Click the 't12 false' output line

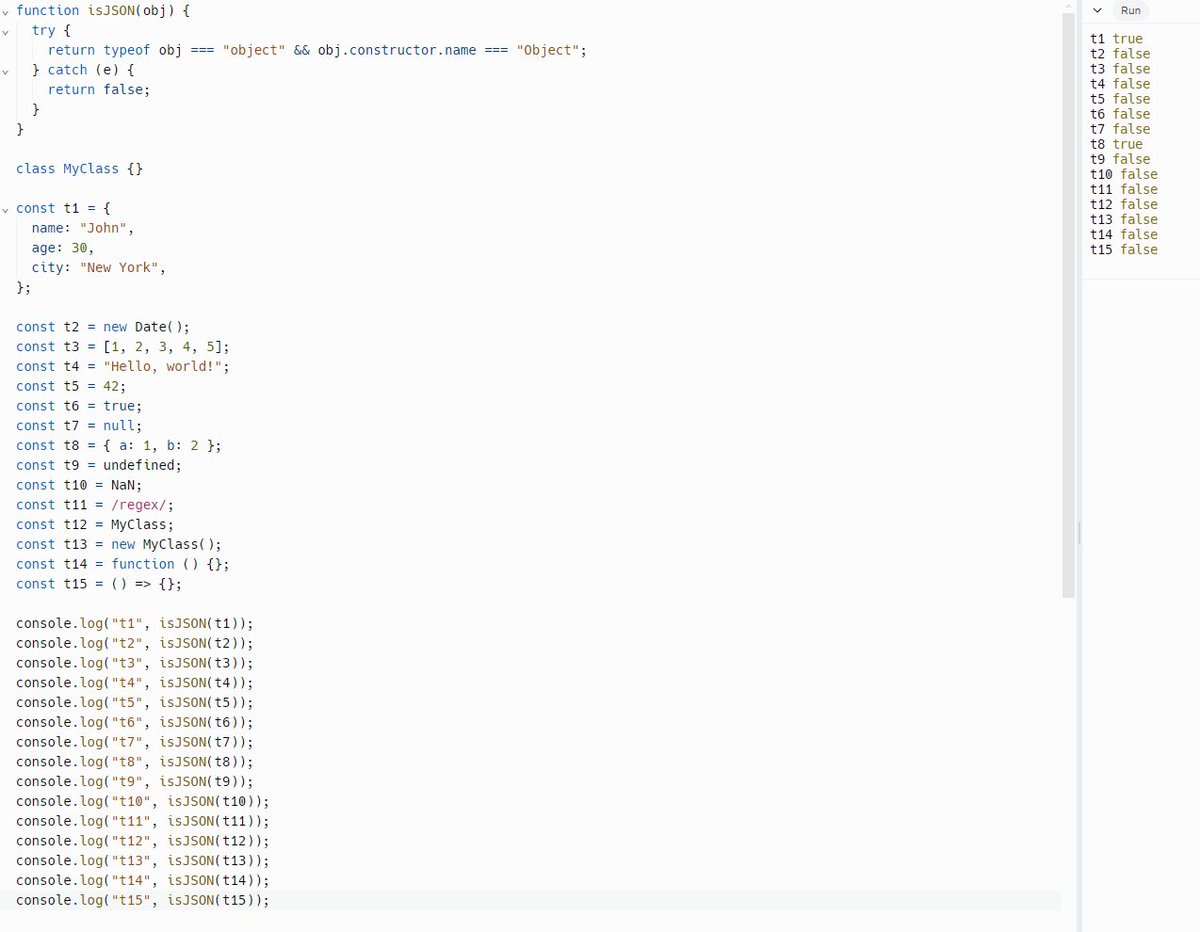(x=1124, y=204)
